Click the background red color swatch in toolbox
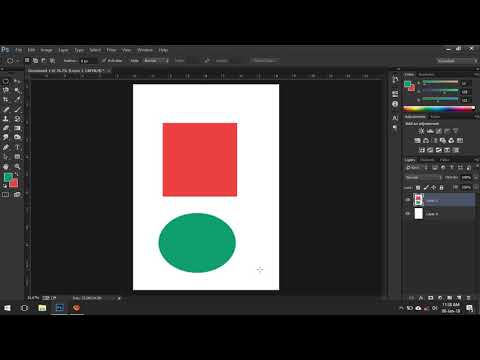480x360 pixels. coord(14,183)
